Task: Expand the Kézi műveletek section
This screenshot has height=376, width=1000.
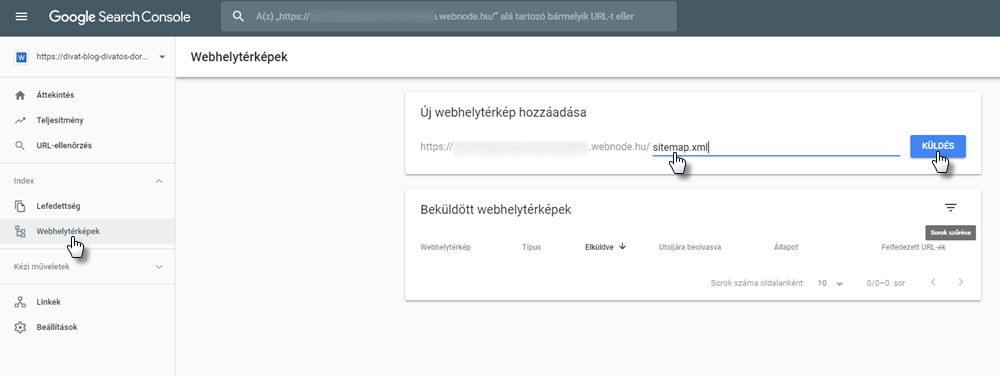Action: click(x=159, y=267)
